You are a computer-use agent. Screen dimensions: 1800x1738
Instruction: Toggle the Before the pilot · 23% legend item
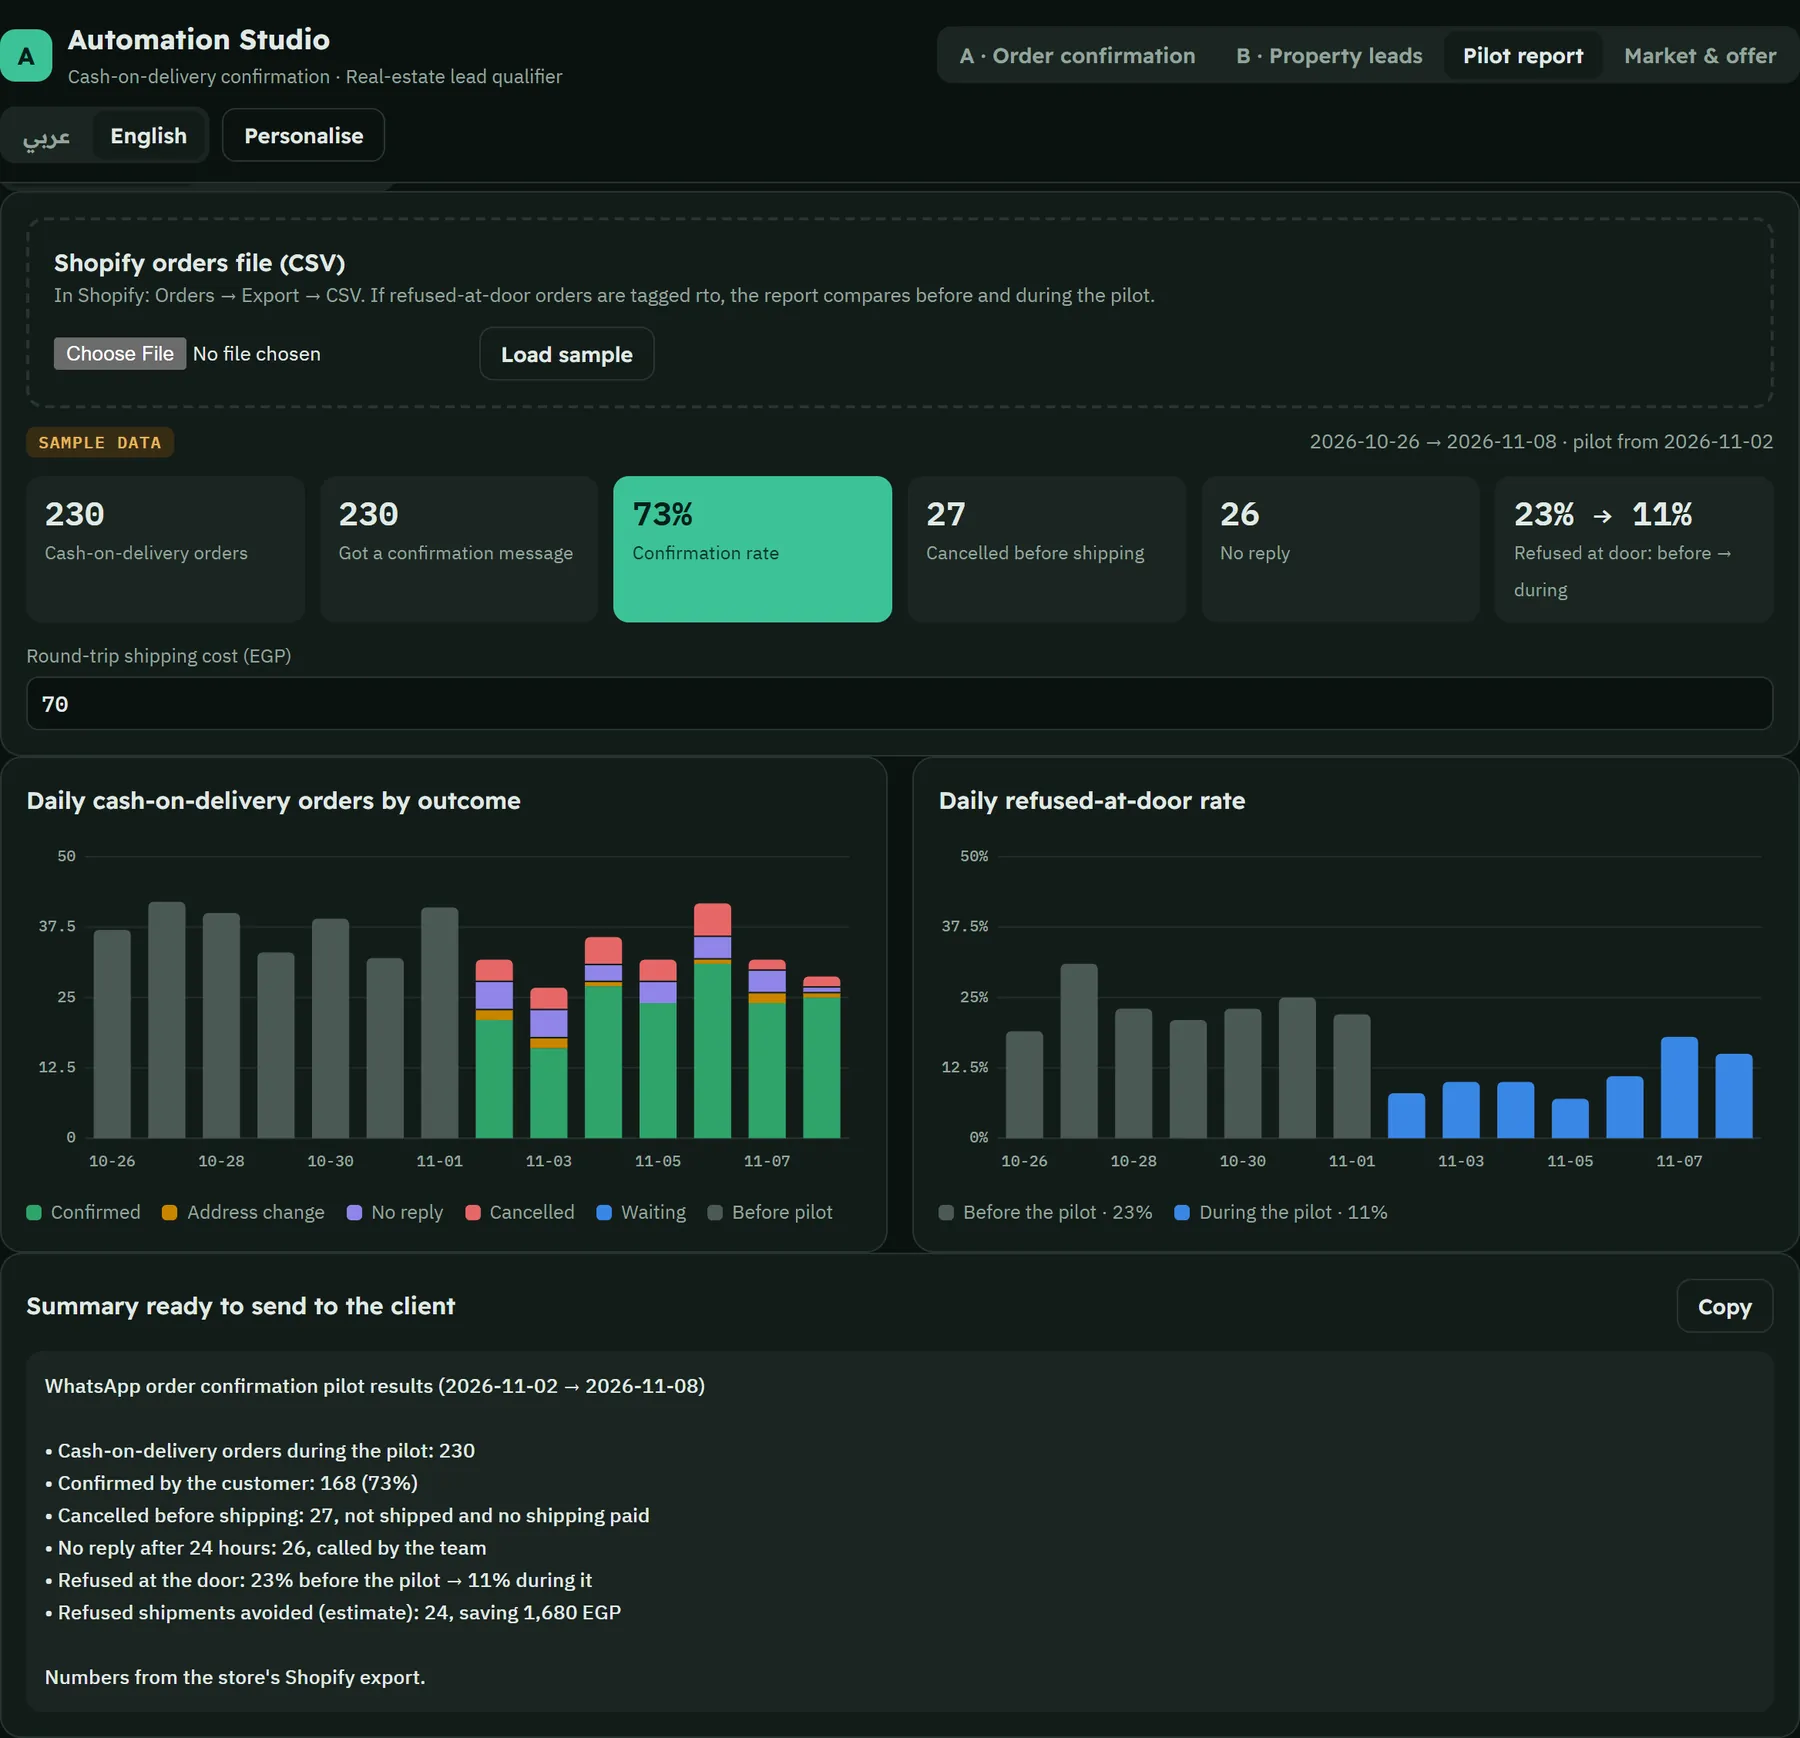click(x=1046, y=1213)
